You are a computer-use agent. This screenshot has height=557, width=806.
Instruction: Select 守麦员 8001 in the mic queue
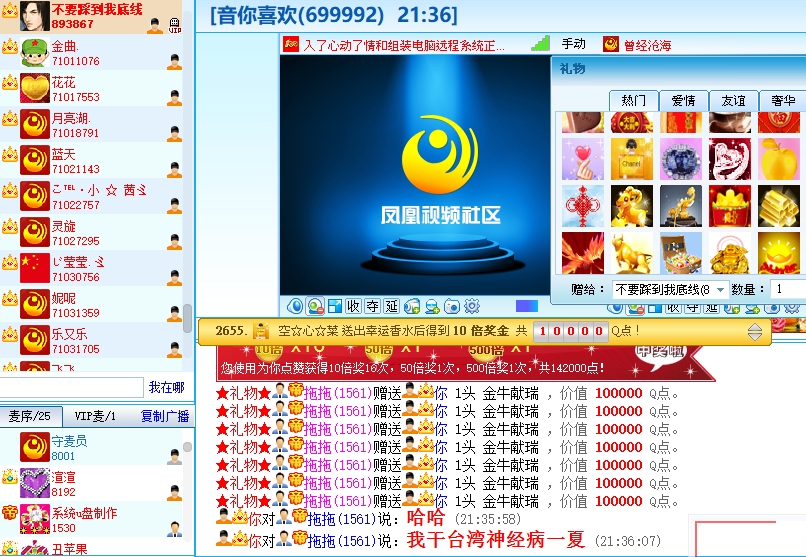click(91, 447)
